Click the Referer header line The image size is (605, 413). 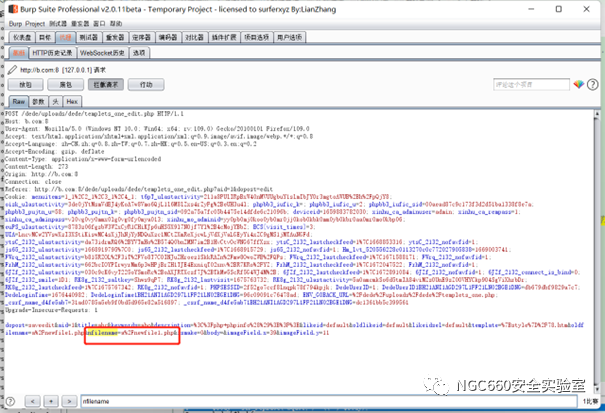point(139,189)
